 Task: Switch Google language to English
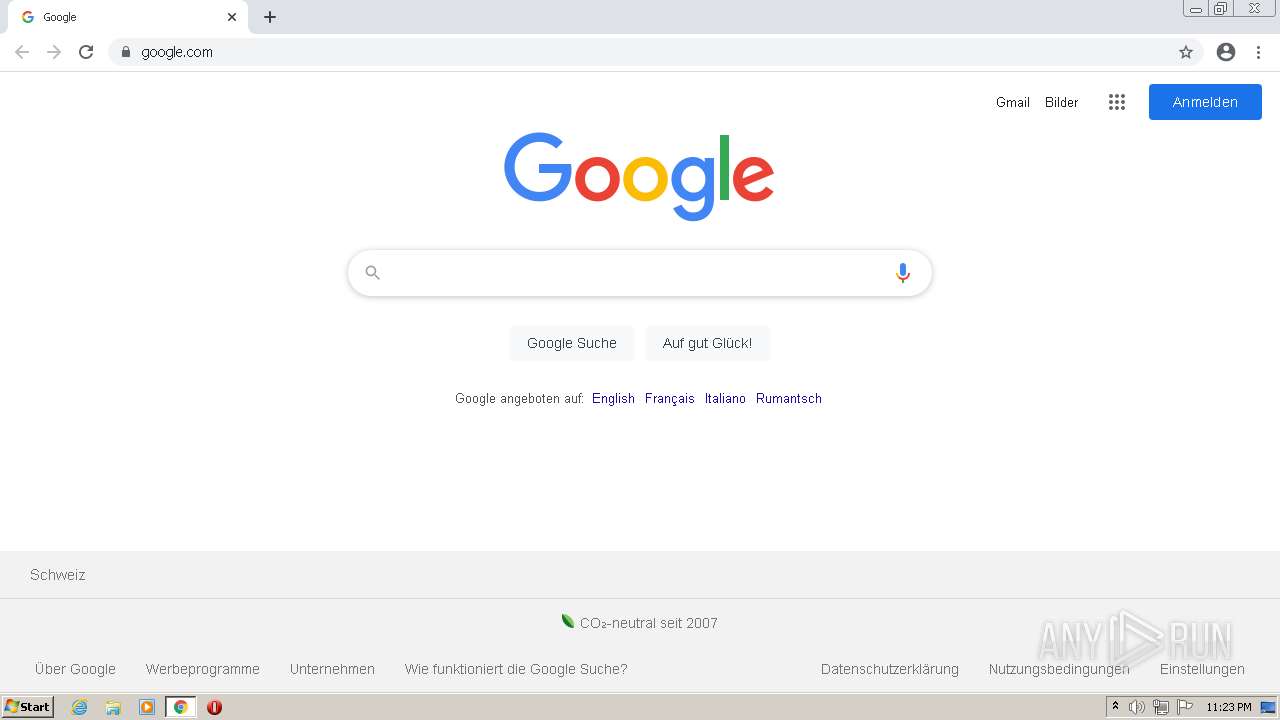point(613,398)
